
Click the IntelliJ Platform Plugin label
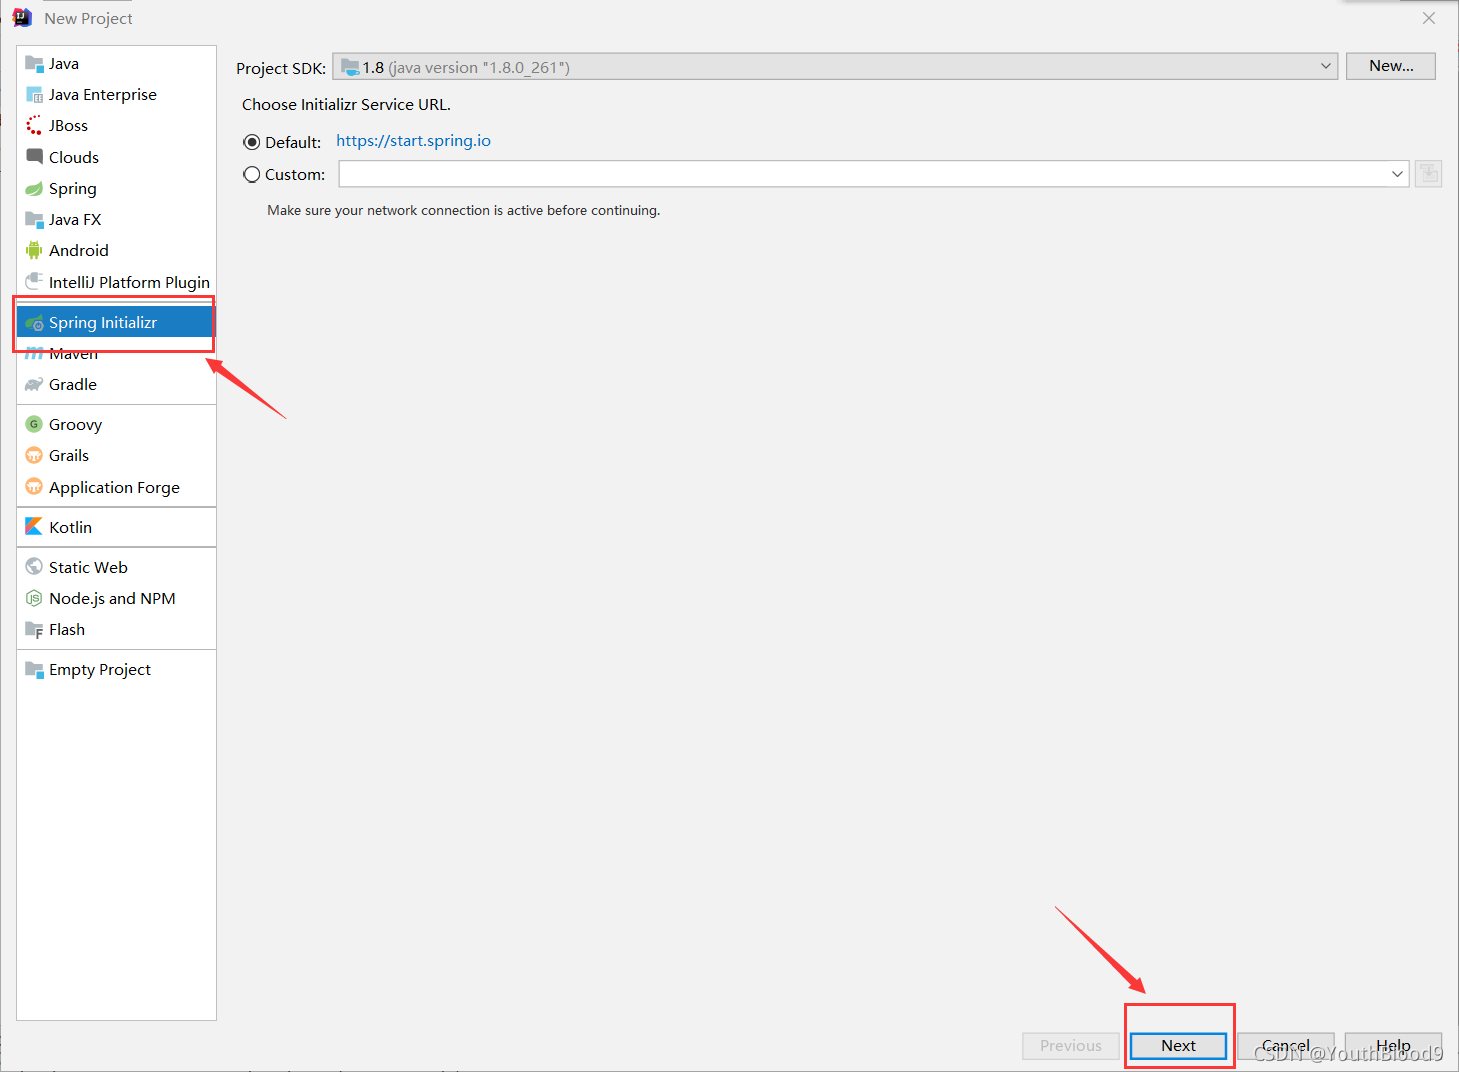(129, 282)
